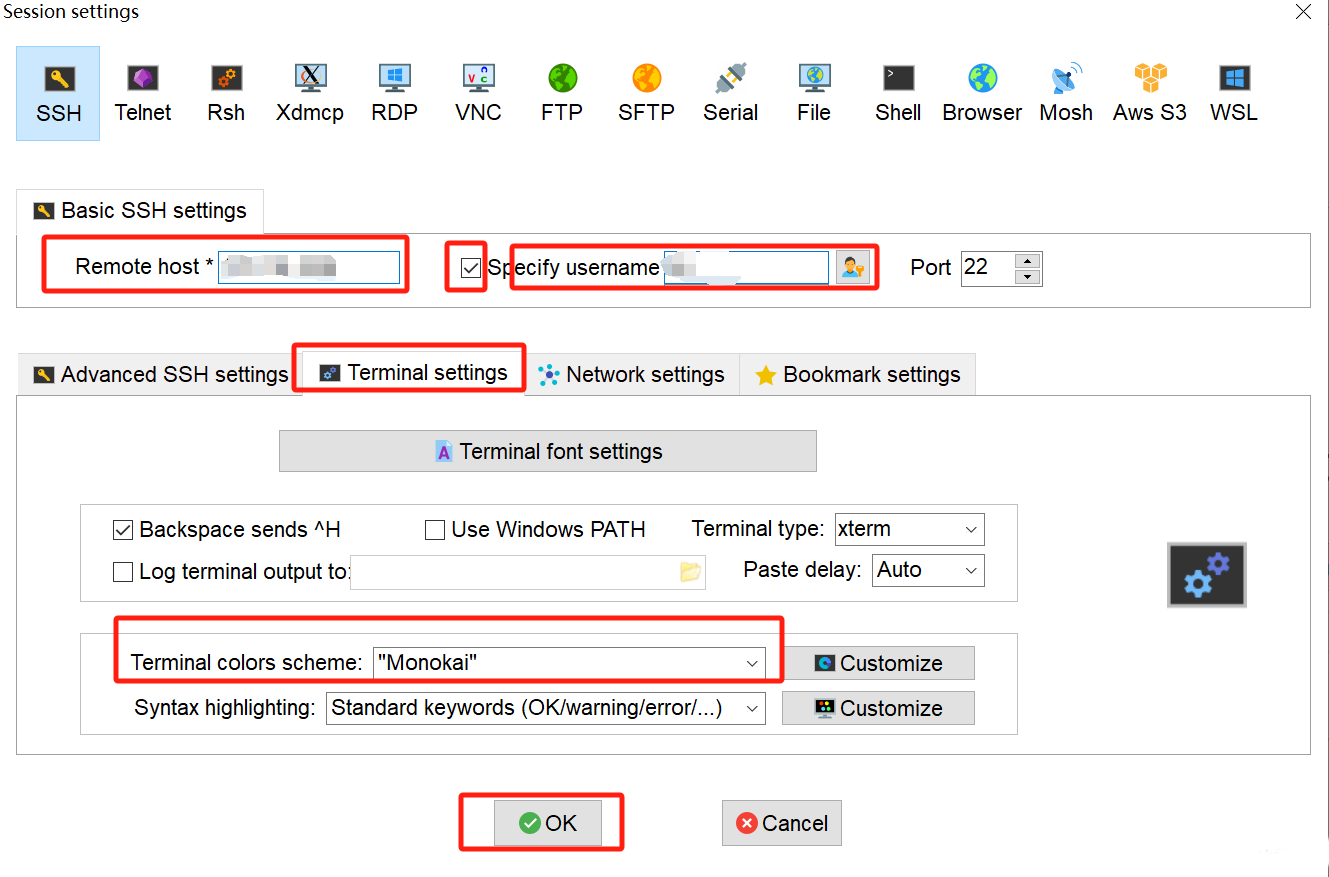Screen dimensions: 1329x877
Task: Click the blue gears settings icon
Action: [x=1207, y=575]
